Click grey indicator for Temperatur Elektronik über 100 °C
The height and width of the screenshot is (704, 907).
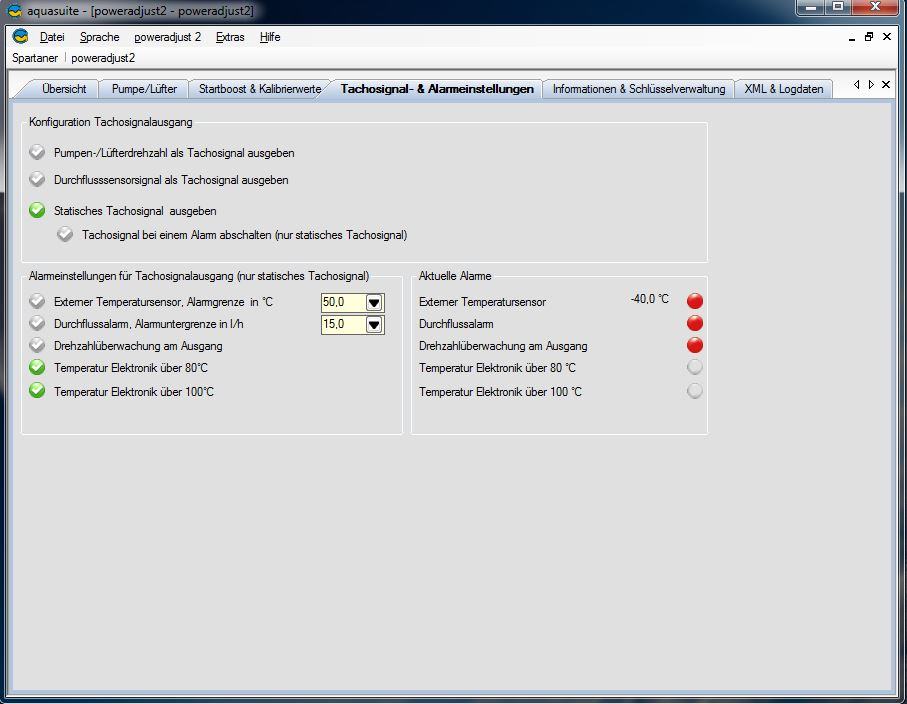695,390
